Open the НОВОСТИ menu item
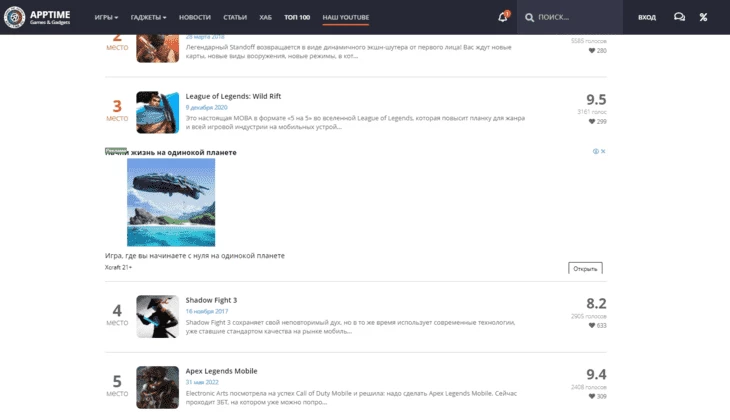Viewport: 730px width, 420px height. click(x=195, y=17)
